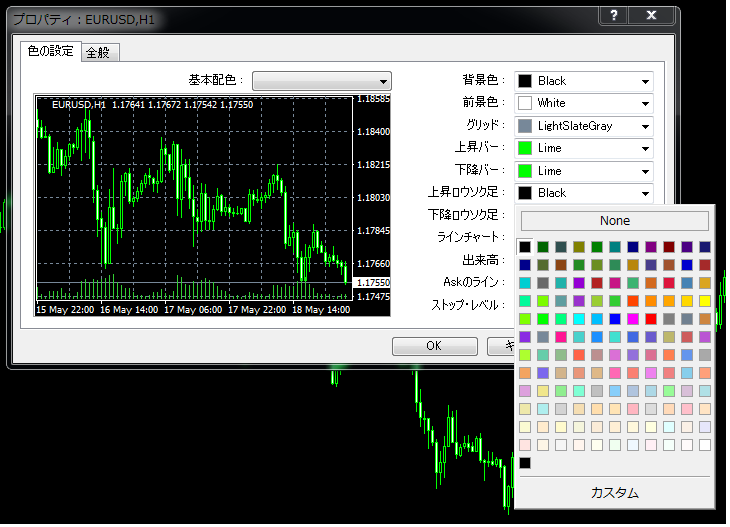
Task: Choose the orange-red swatch
Action: click(x=633, y=301)
